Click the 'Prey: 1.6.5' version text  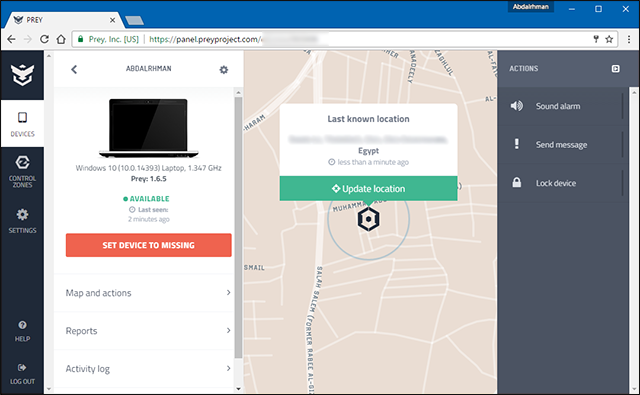point(149,179)
